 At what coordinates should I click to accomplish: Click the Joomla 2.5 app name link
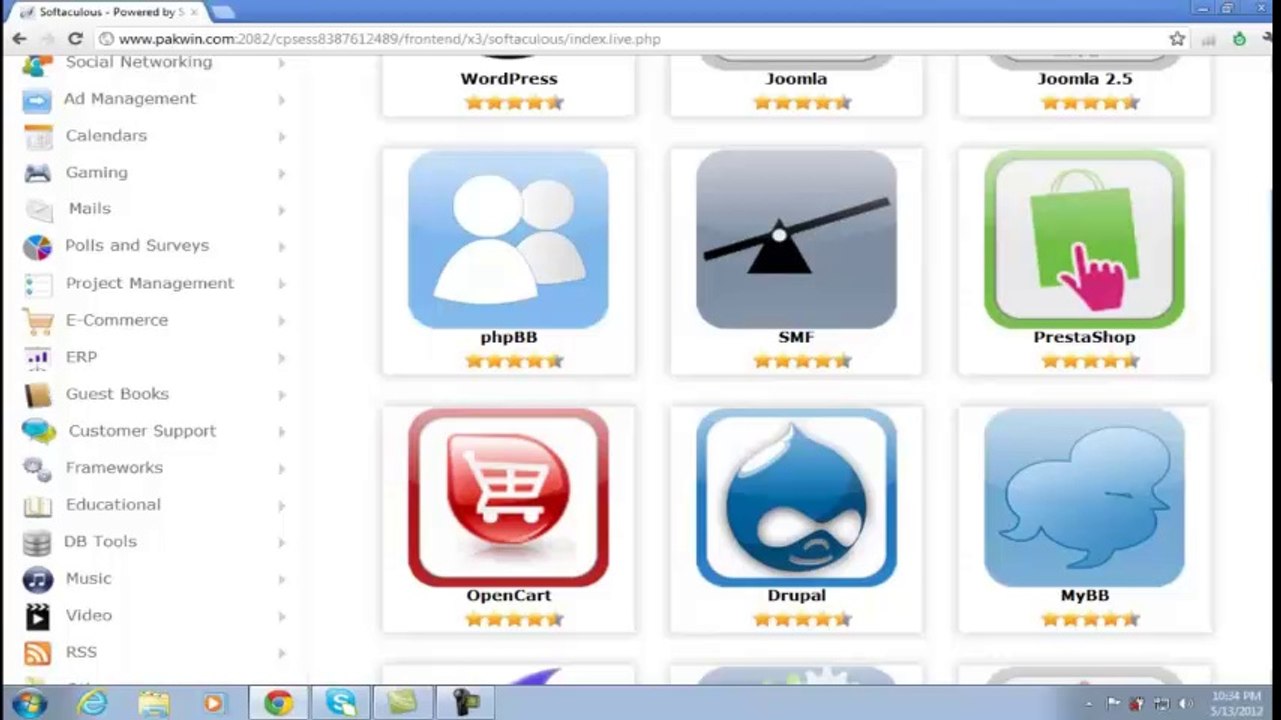[x=1084, y=79]
